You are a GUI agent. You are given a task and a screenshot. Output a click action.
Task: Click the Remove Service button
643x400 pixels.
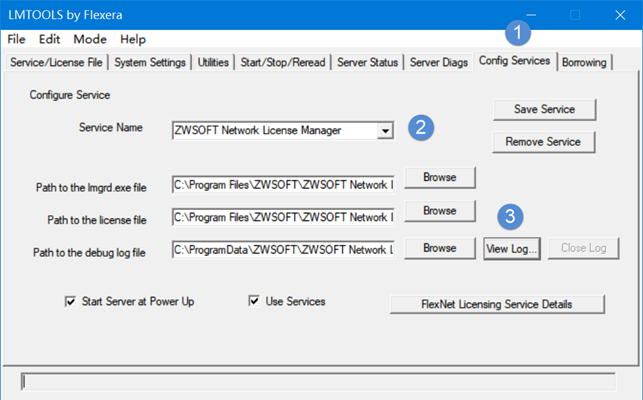tap(543, 142)
